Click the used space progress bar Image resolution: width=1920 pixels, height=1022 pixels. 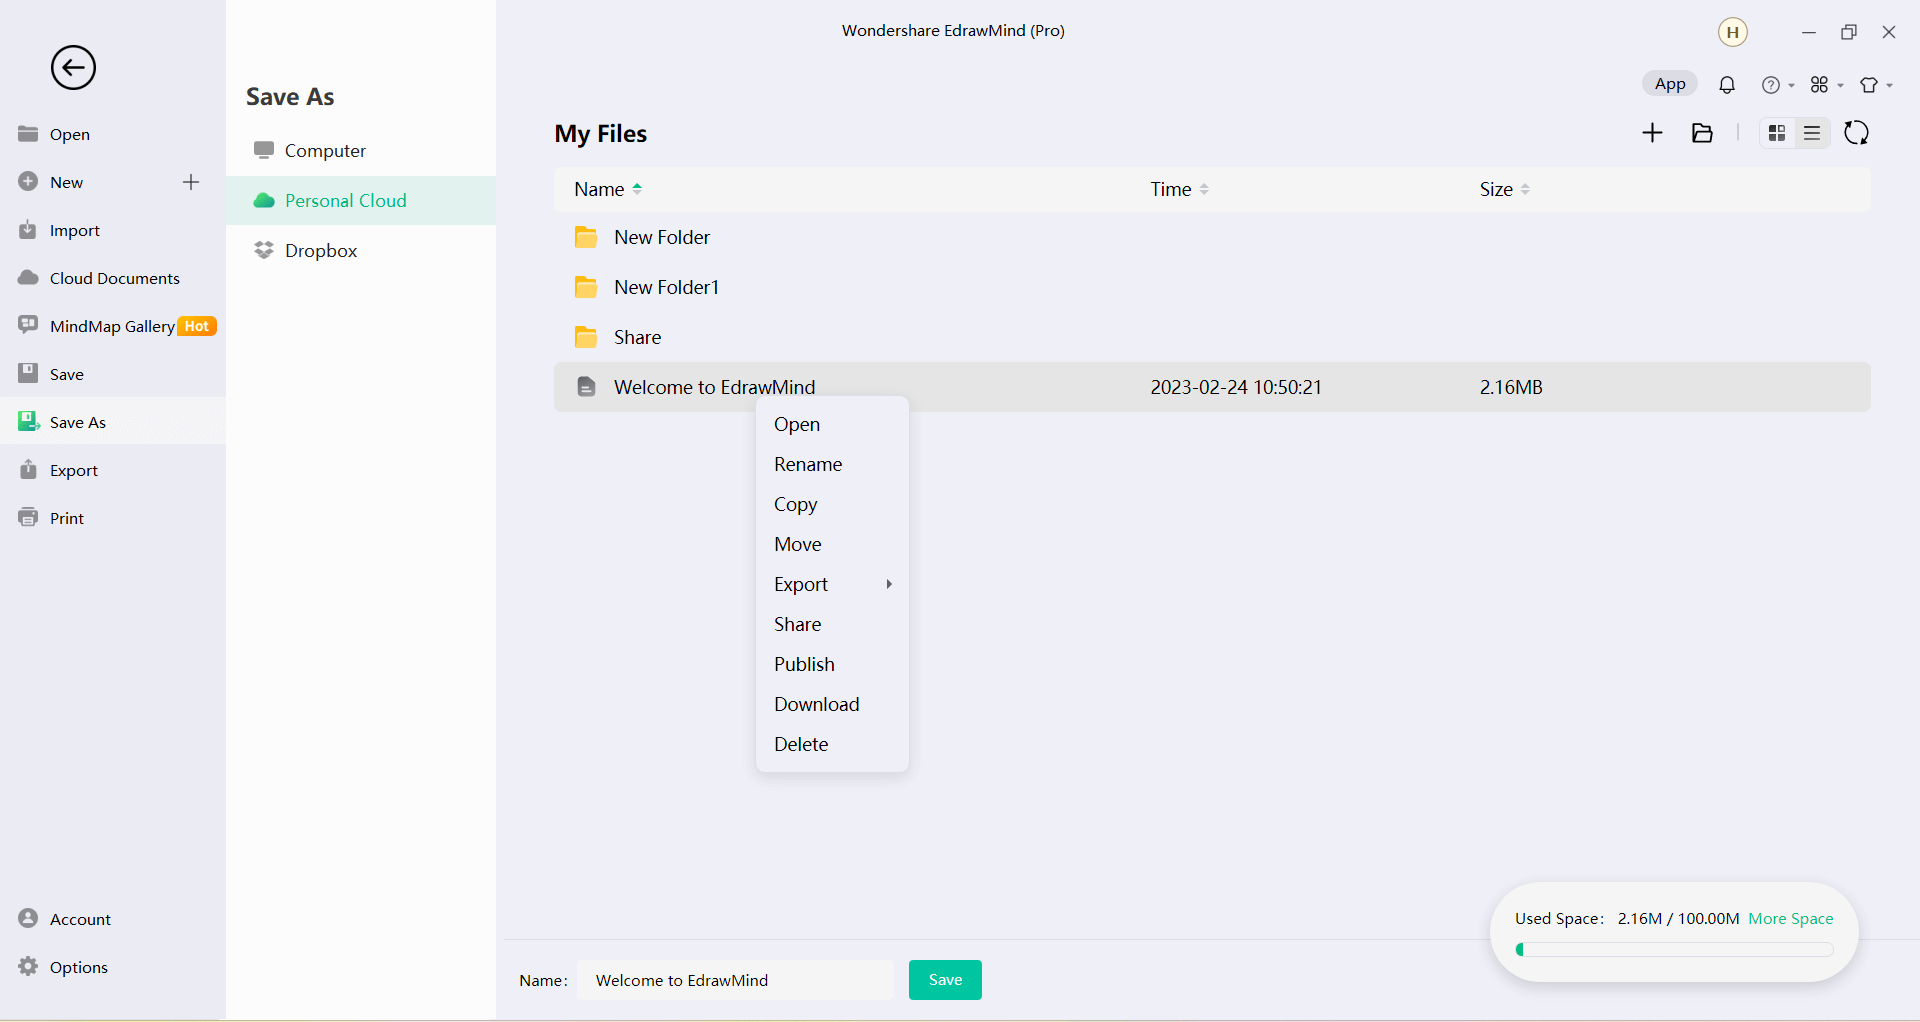pyautogui.click(x=1674, y=949)
